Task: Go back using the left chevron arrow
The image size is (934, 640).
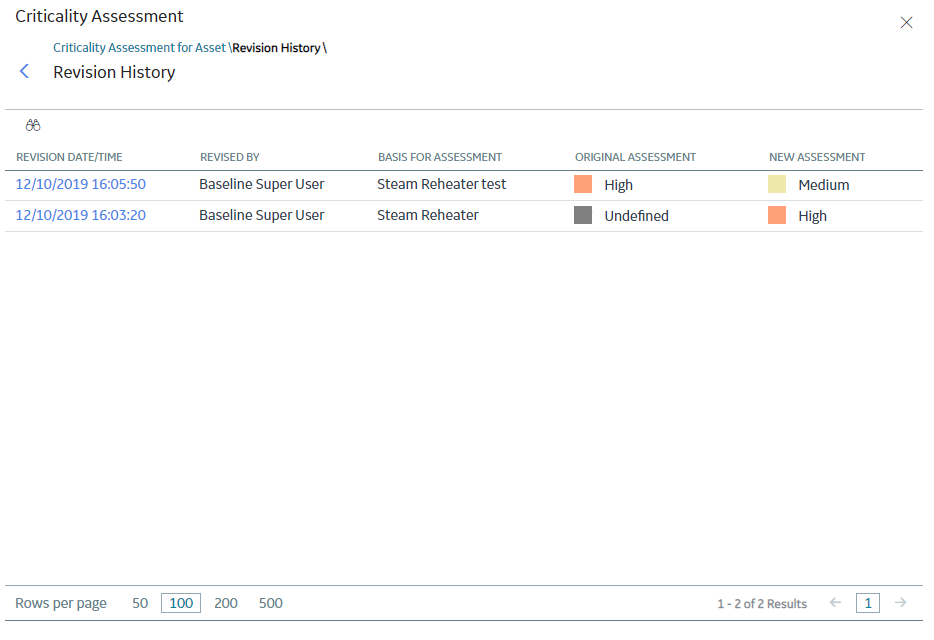Action: click(x=24, y=72)
